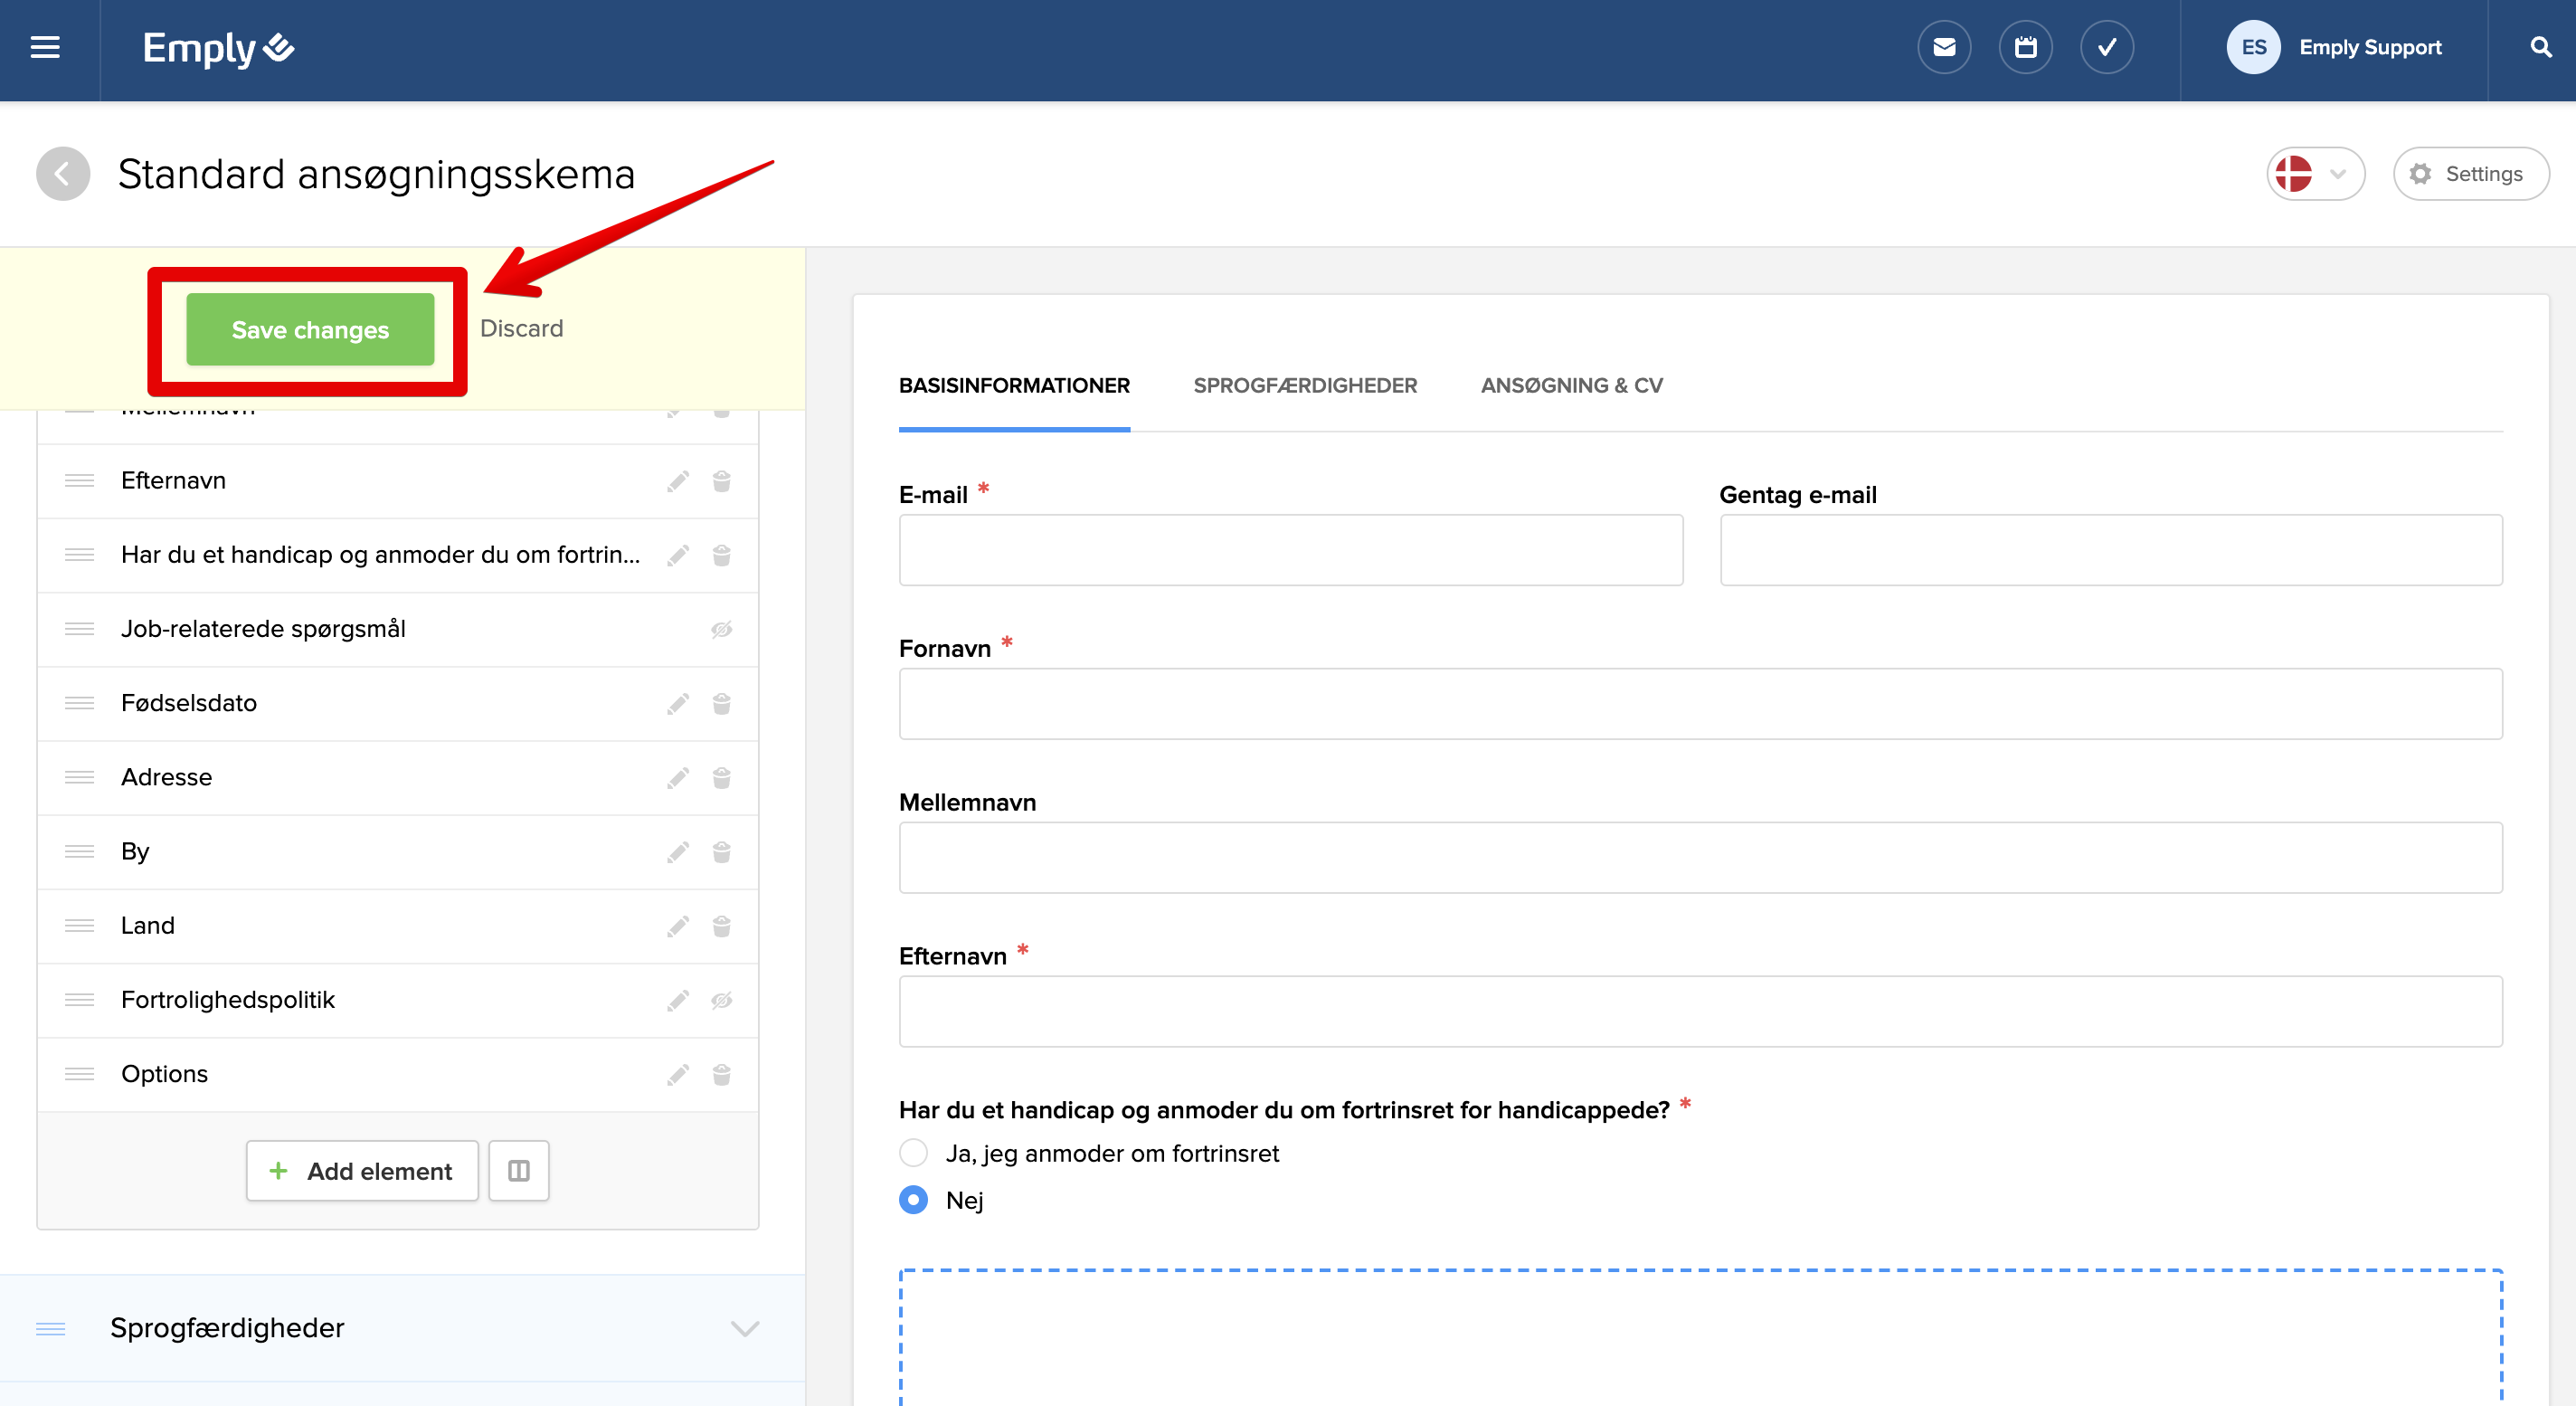The width and height of the screenshot is (2576, 1406).
Task: Go back with the arrow button
Action: click(x=63, y=174)
